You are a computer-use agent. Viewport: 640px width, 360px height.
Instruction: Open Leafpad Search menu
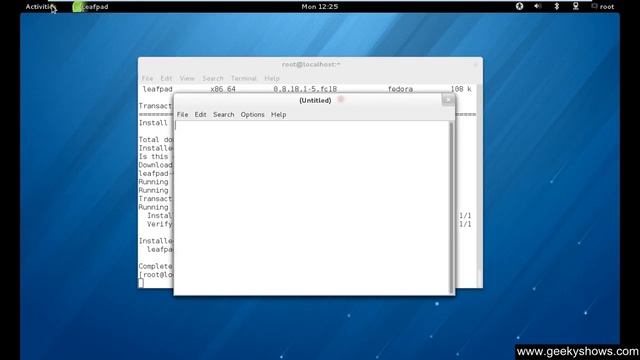tap(224, 115)
